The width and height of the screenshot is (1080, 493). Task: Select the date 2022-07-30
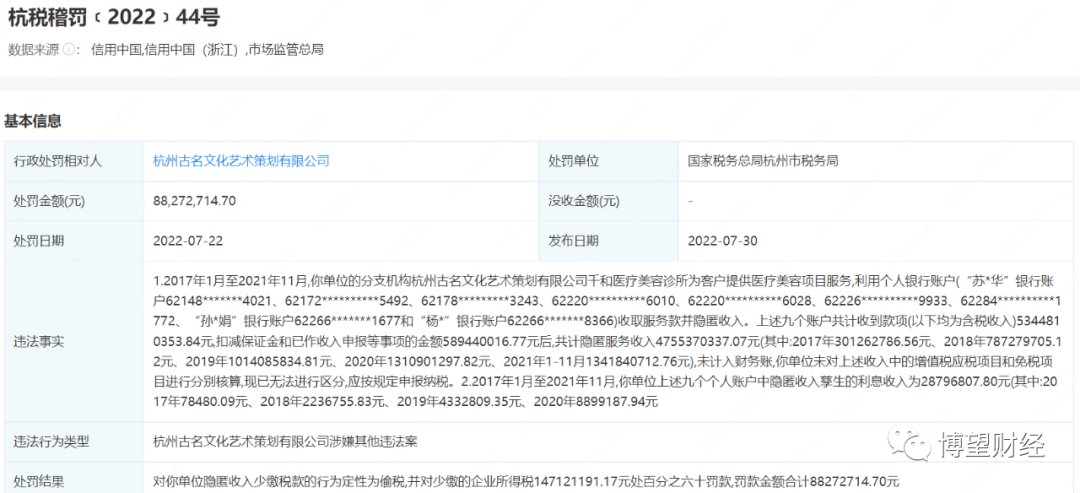[723, 241]
